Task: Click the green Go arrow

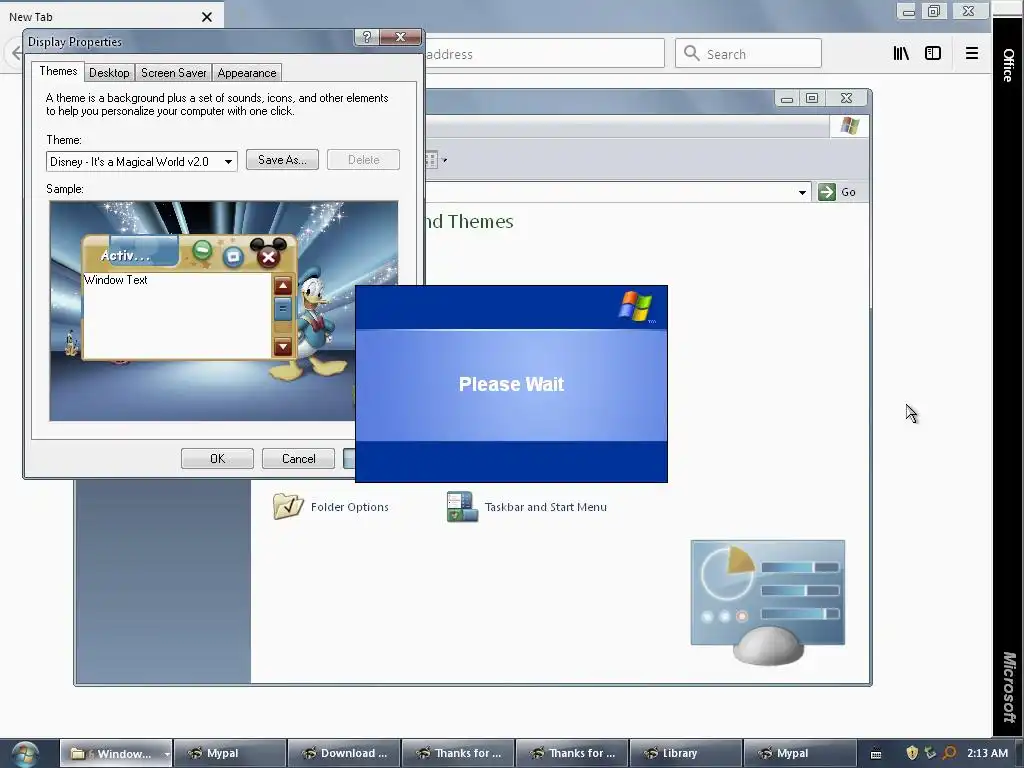Action: 827,192
